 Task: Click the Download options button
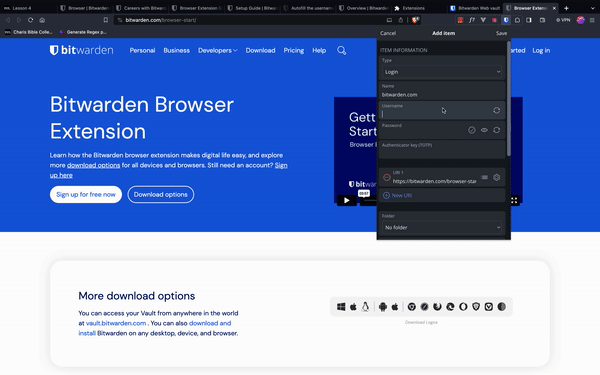pos(161,194)
